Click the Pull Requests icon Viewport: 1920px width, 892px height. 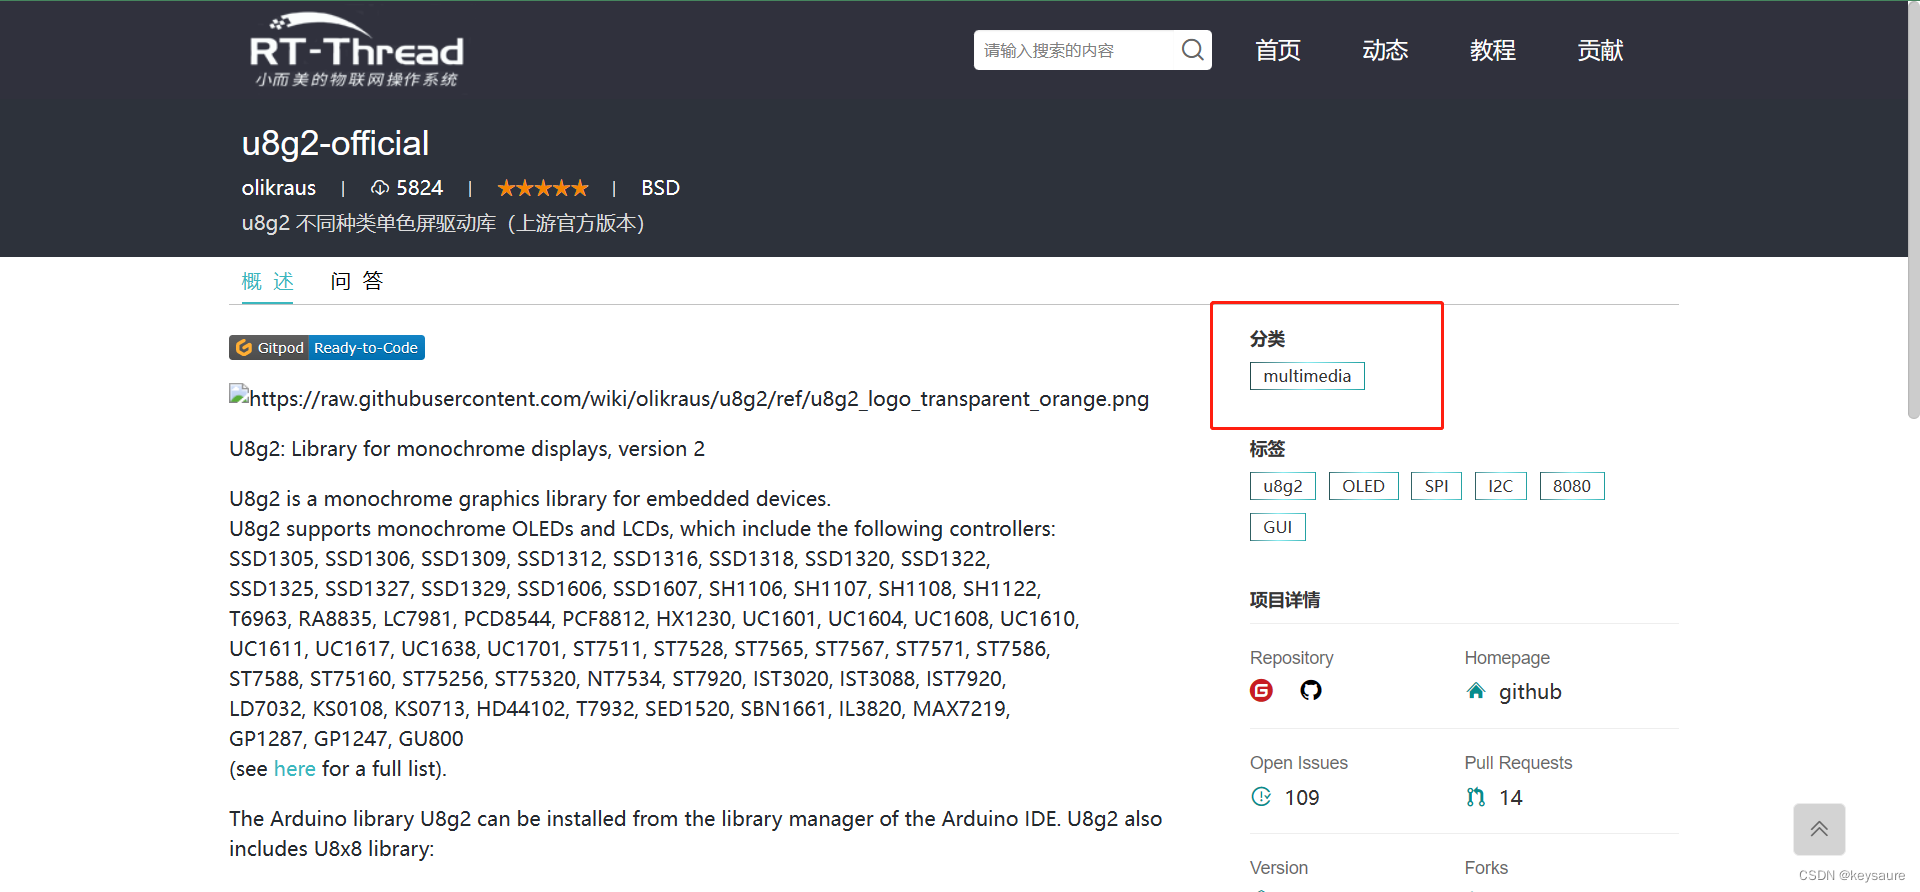click(1476, 797)
